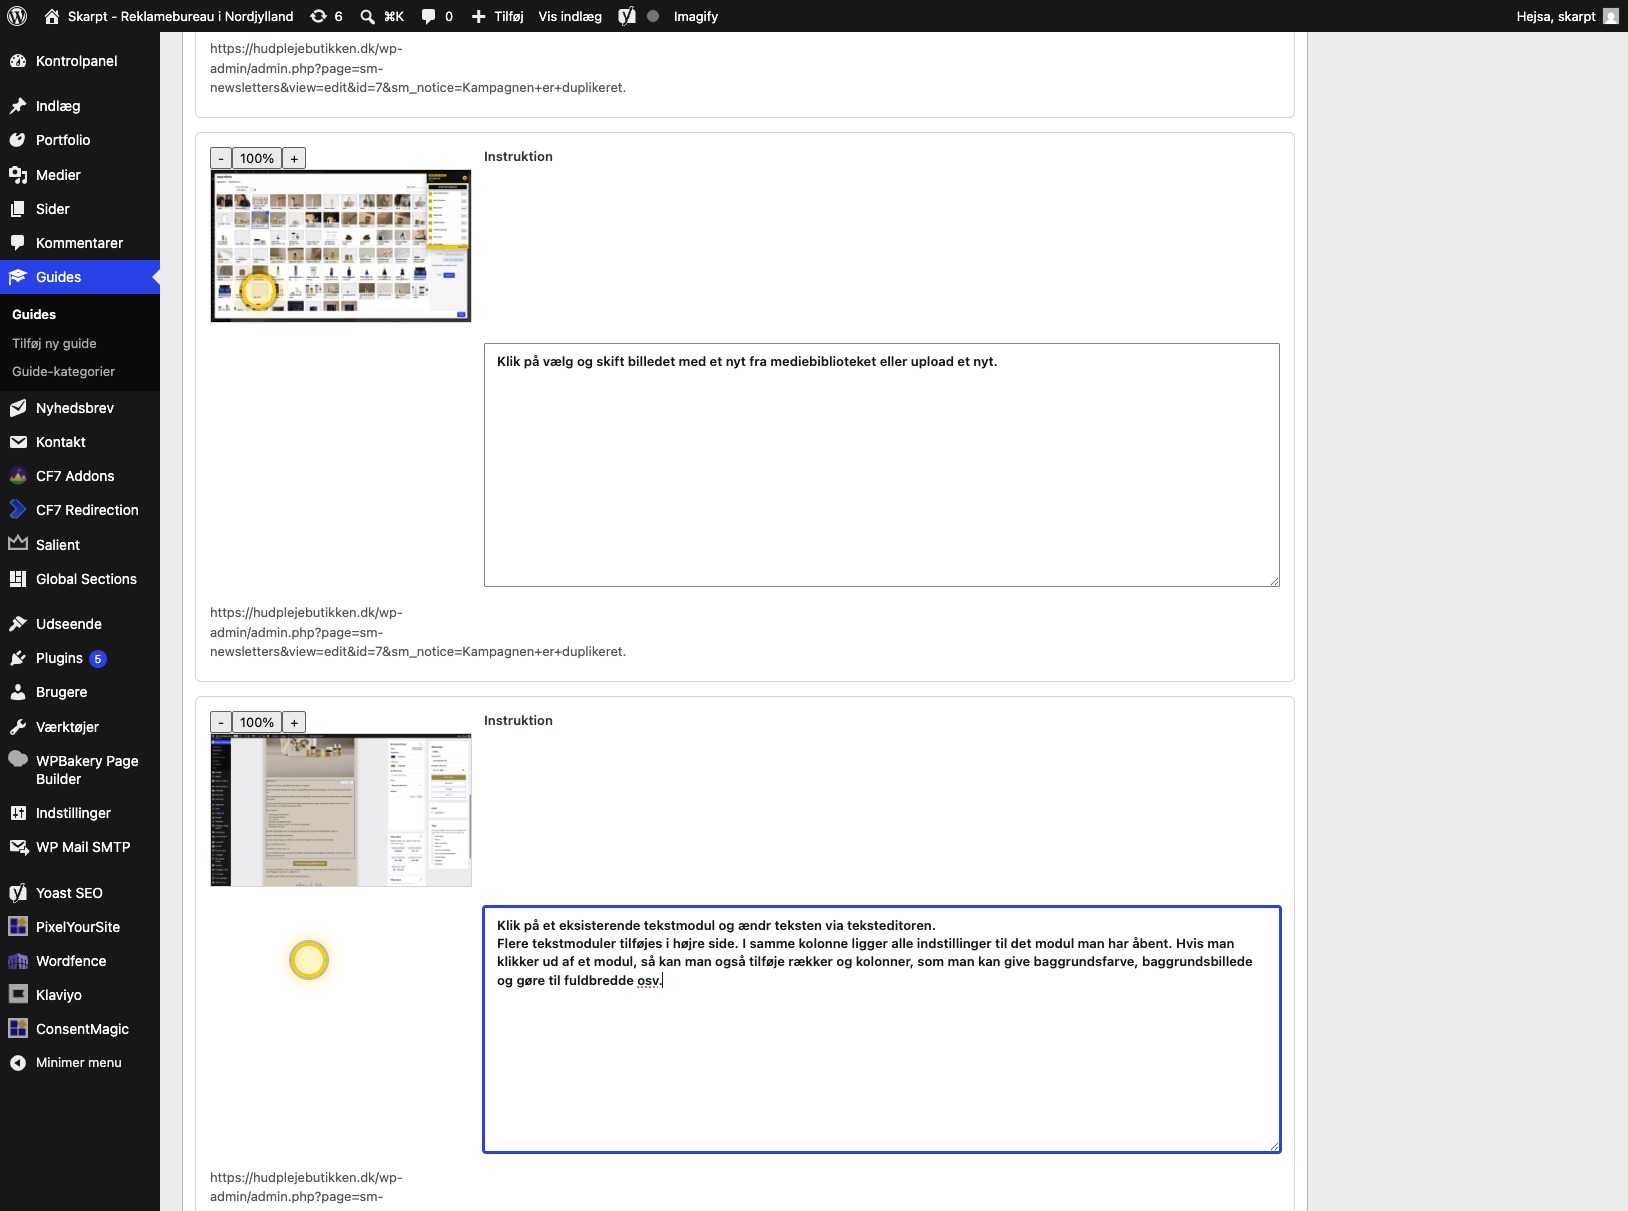
Task: Open the Tilføj new content menu
Action: [x=497, y=16]
